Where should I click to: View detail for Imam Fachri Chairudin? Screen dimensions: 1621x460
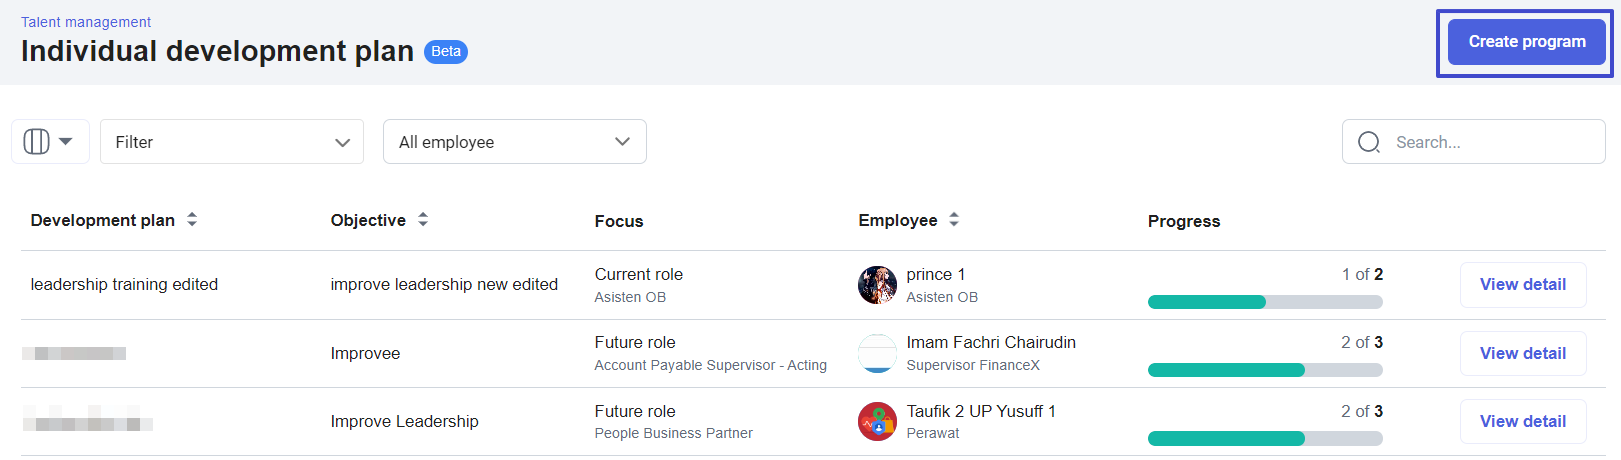pos(1523,353)
